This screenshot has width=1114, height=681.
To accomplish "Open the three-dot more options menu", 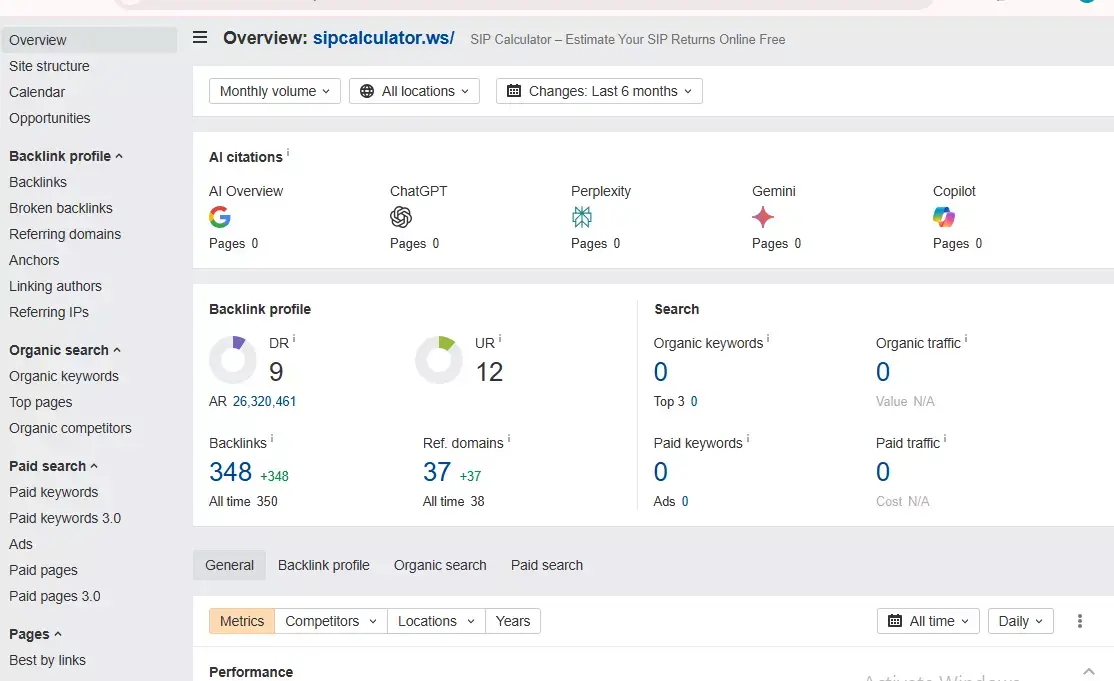I will tap(1080, 621).
